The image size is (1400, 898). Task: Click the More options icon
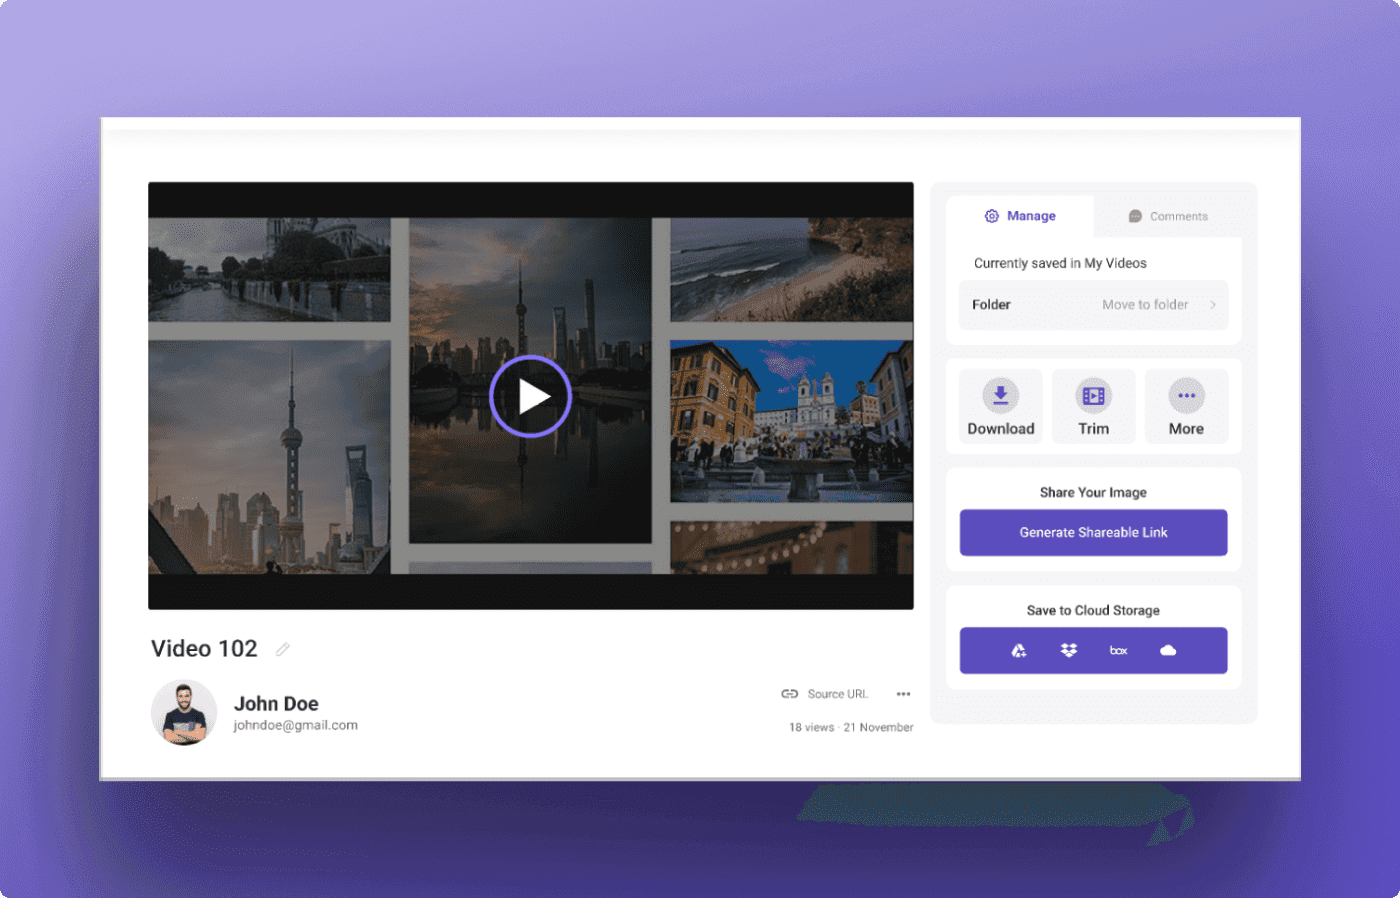pyautogui.click(x=1186, y=395)
